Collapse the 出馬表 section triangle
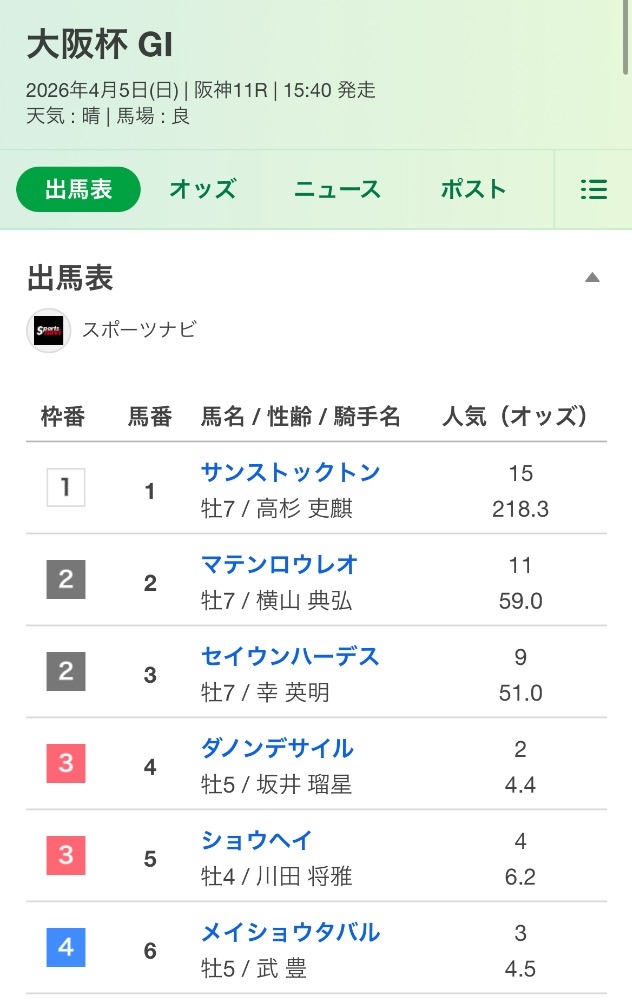The image size is (632, 1000). (592, 278)
